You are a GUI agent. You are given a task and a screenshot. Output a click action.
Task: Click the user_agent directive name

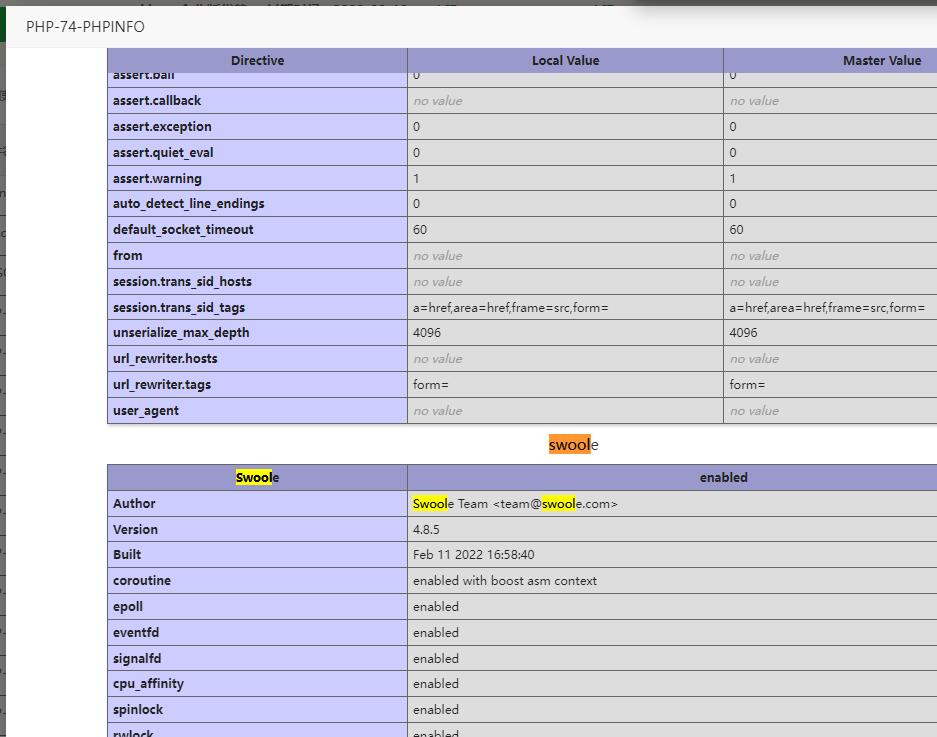coord(146,411)
